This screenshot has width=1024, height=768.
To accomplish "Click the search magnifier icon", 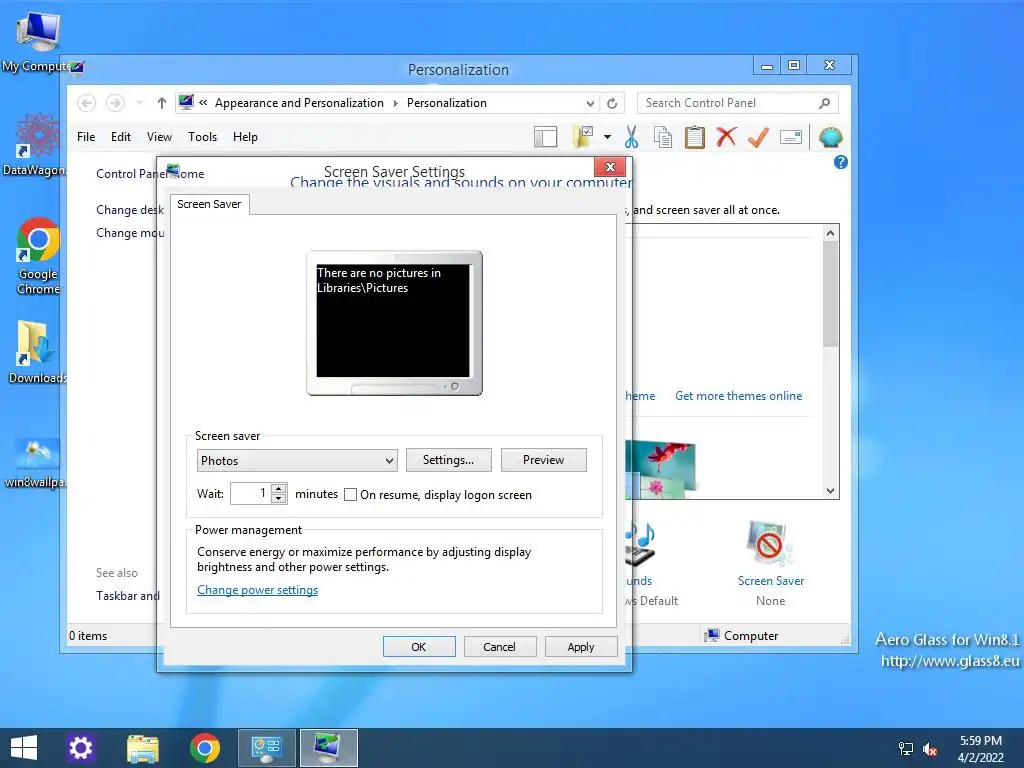I will [x=825, y=103].
